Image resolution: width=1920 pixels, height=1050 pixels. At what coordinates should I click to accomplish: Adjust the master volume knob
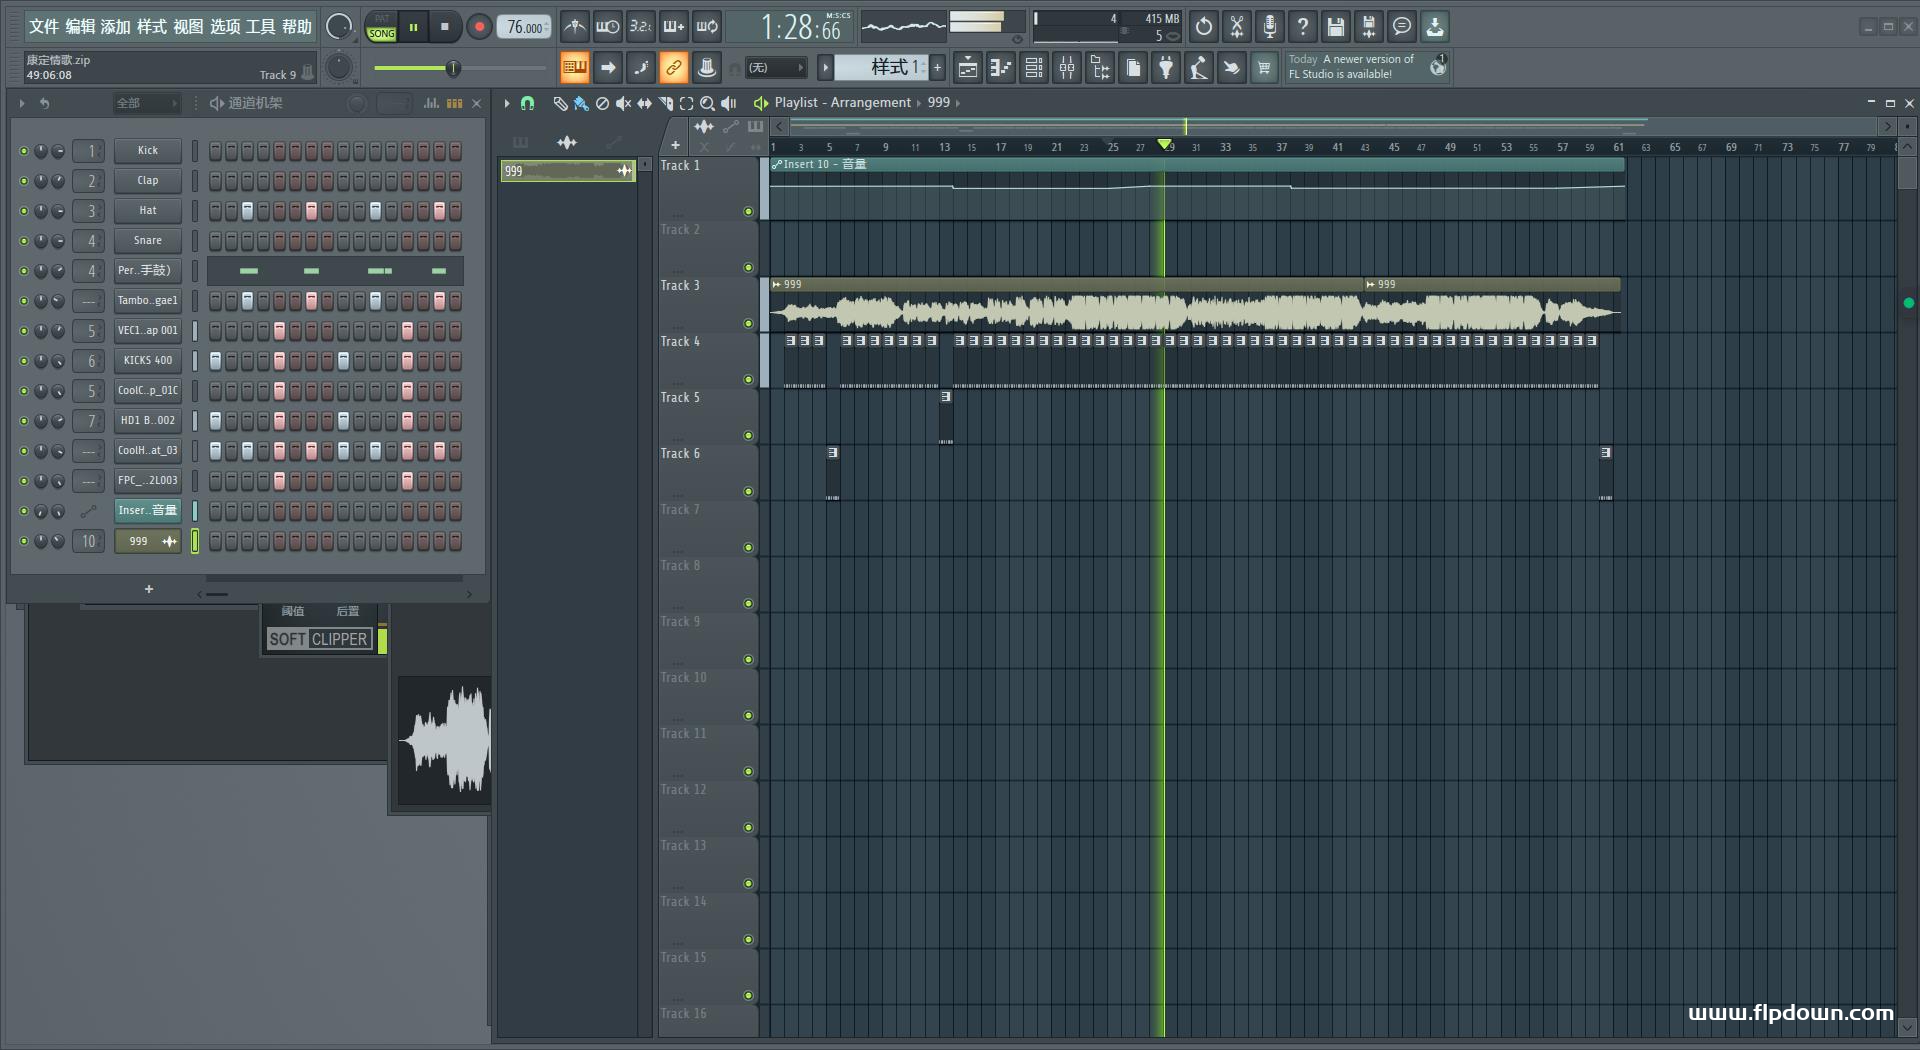point(340,27)
